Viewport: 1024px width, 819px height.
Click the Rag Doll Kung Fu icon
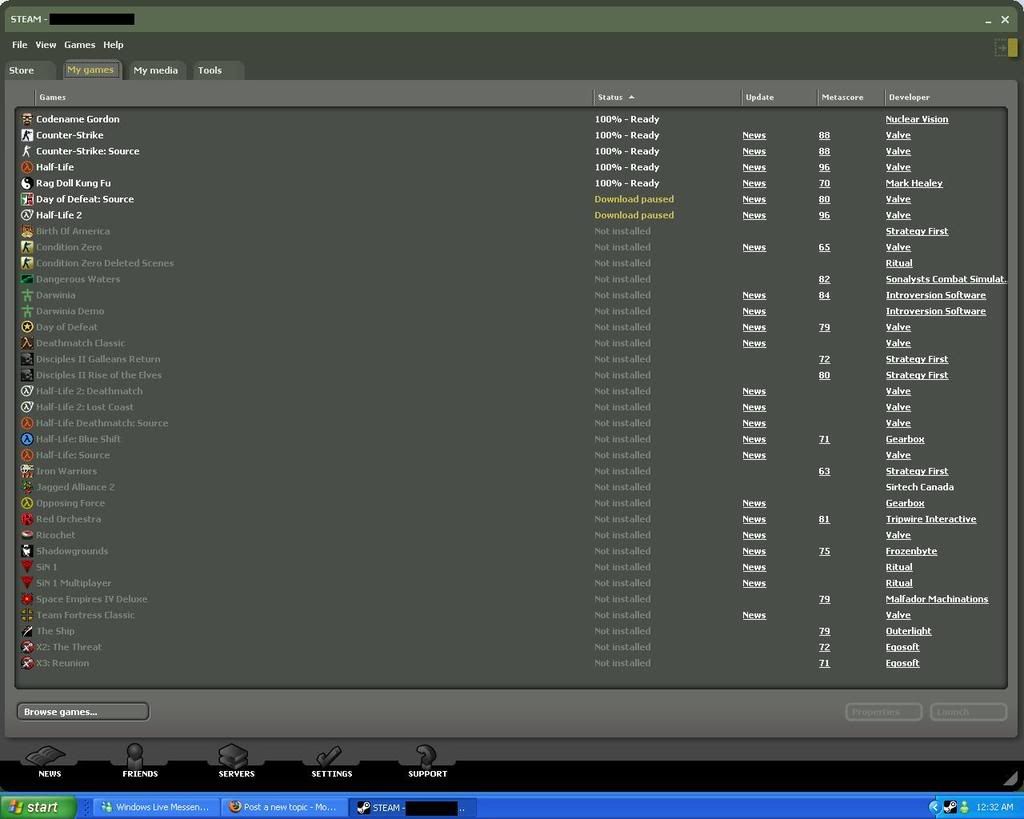click(x=27, y=183)
